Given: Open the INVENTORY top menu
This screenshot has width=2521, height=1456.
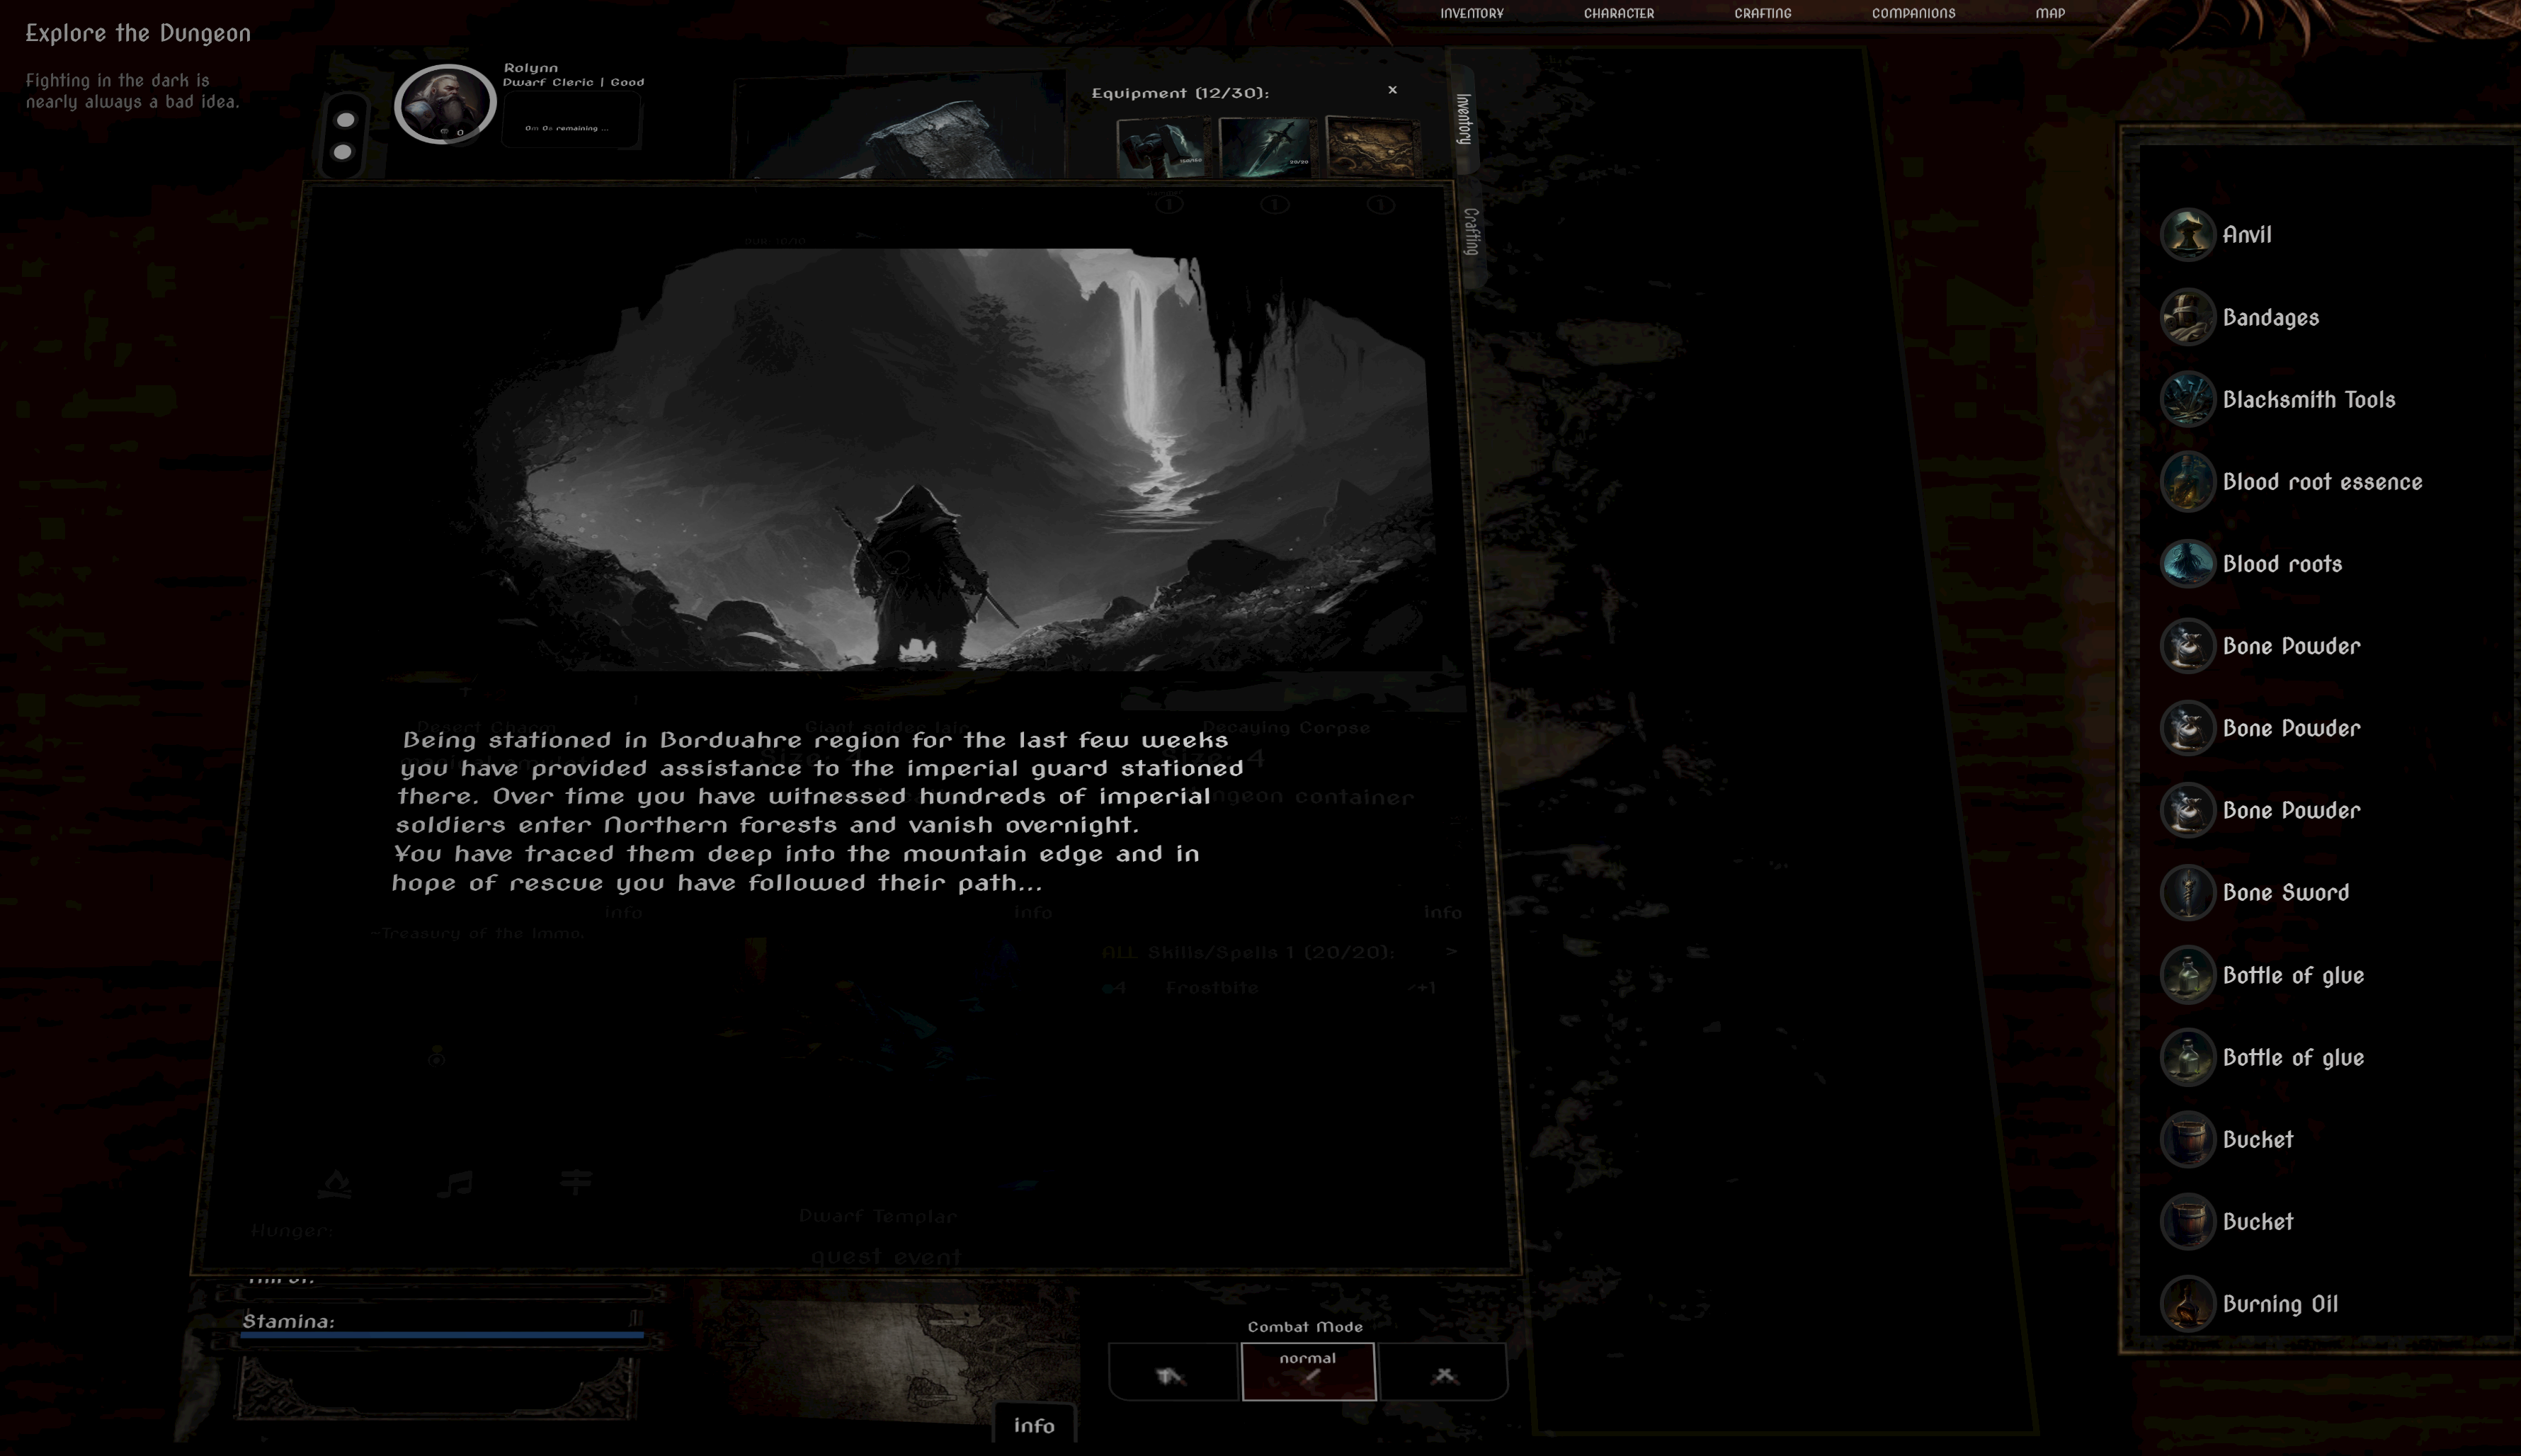Looking at the screenshot, I should pyautogui.click(x=1471, y=13).
